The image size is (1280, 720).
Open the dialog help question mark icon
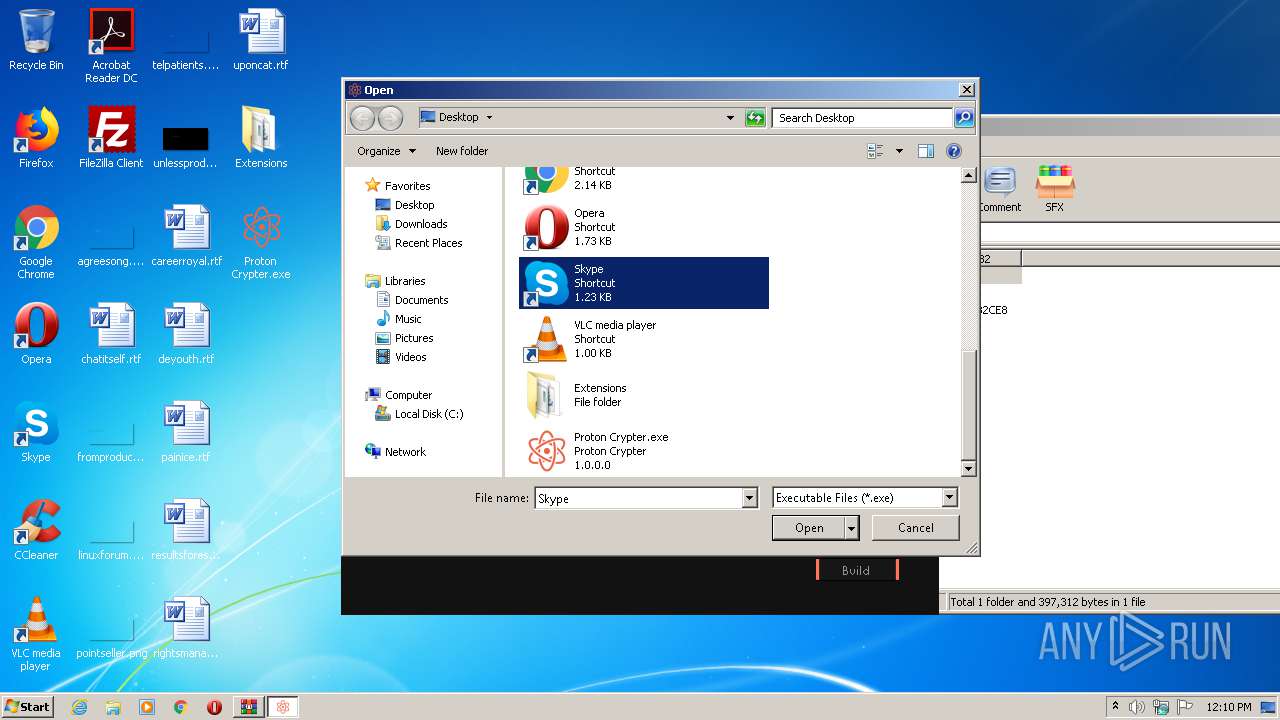click(954, 151)
